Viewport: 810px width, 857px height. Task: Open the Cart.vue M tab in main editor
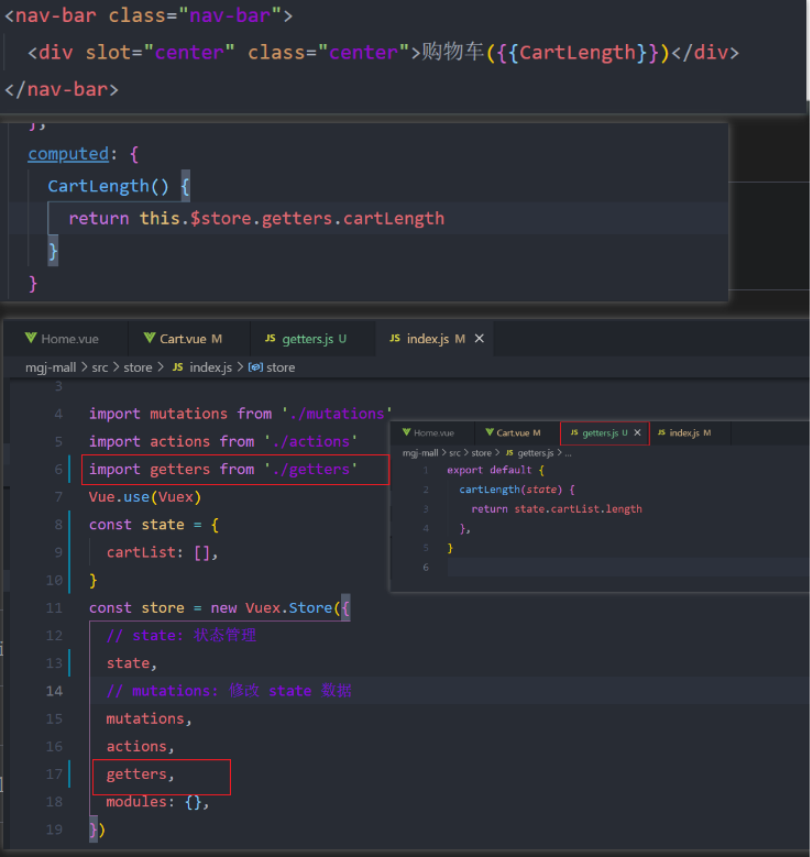[183, 339]
